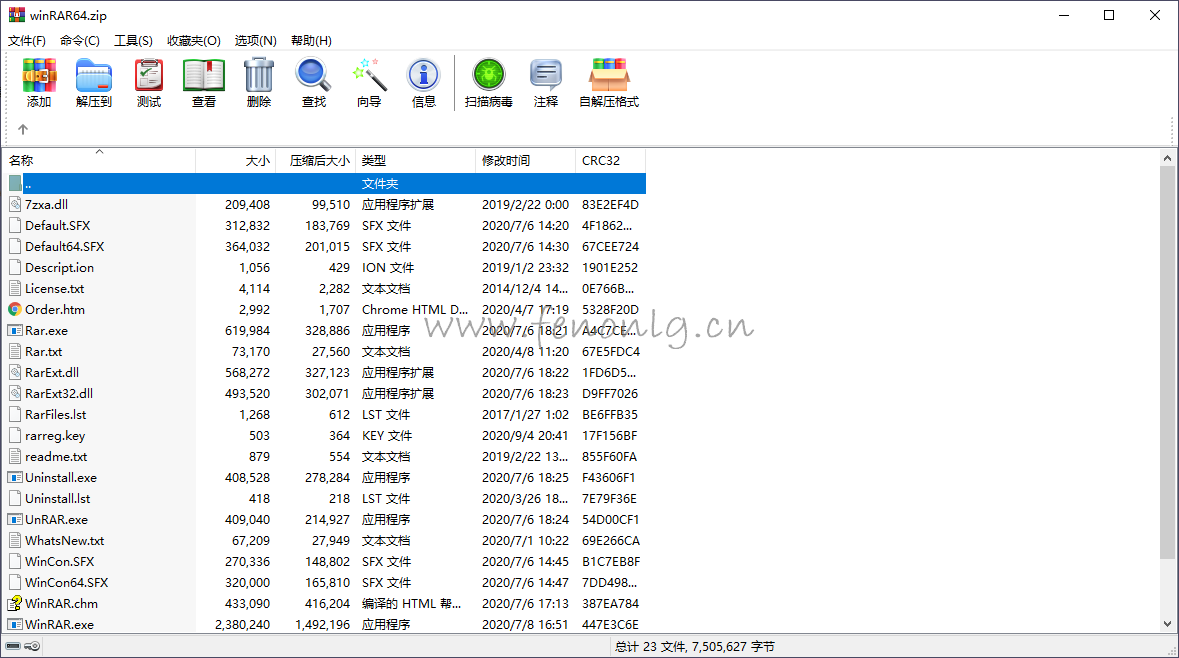Image resolution: width=1179 pixels, height=658 pixels.
Task: Open the Find (查找) magnifier tool
Action: [314, 83]
